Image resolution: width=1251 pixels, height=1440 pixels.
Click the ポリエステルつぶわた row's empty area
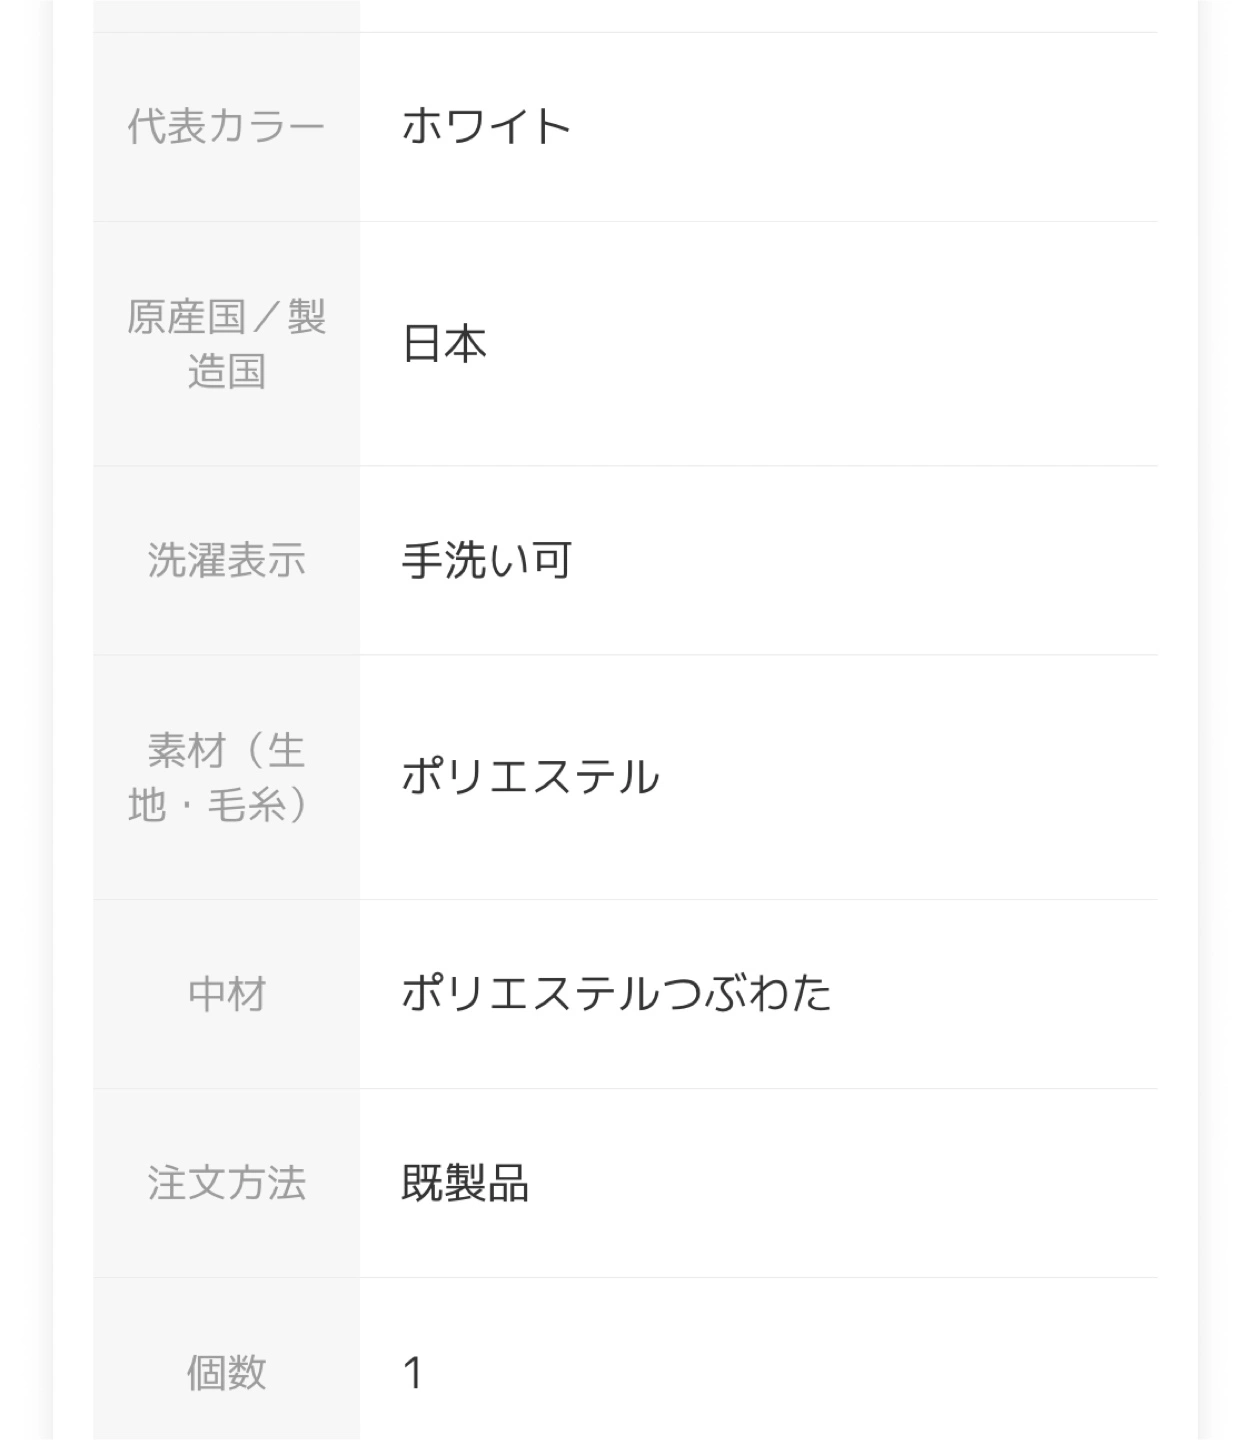click(995, 994)
